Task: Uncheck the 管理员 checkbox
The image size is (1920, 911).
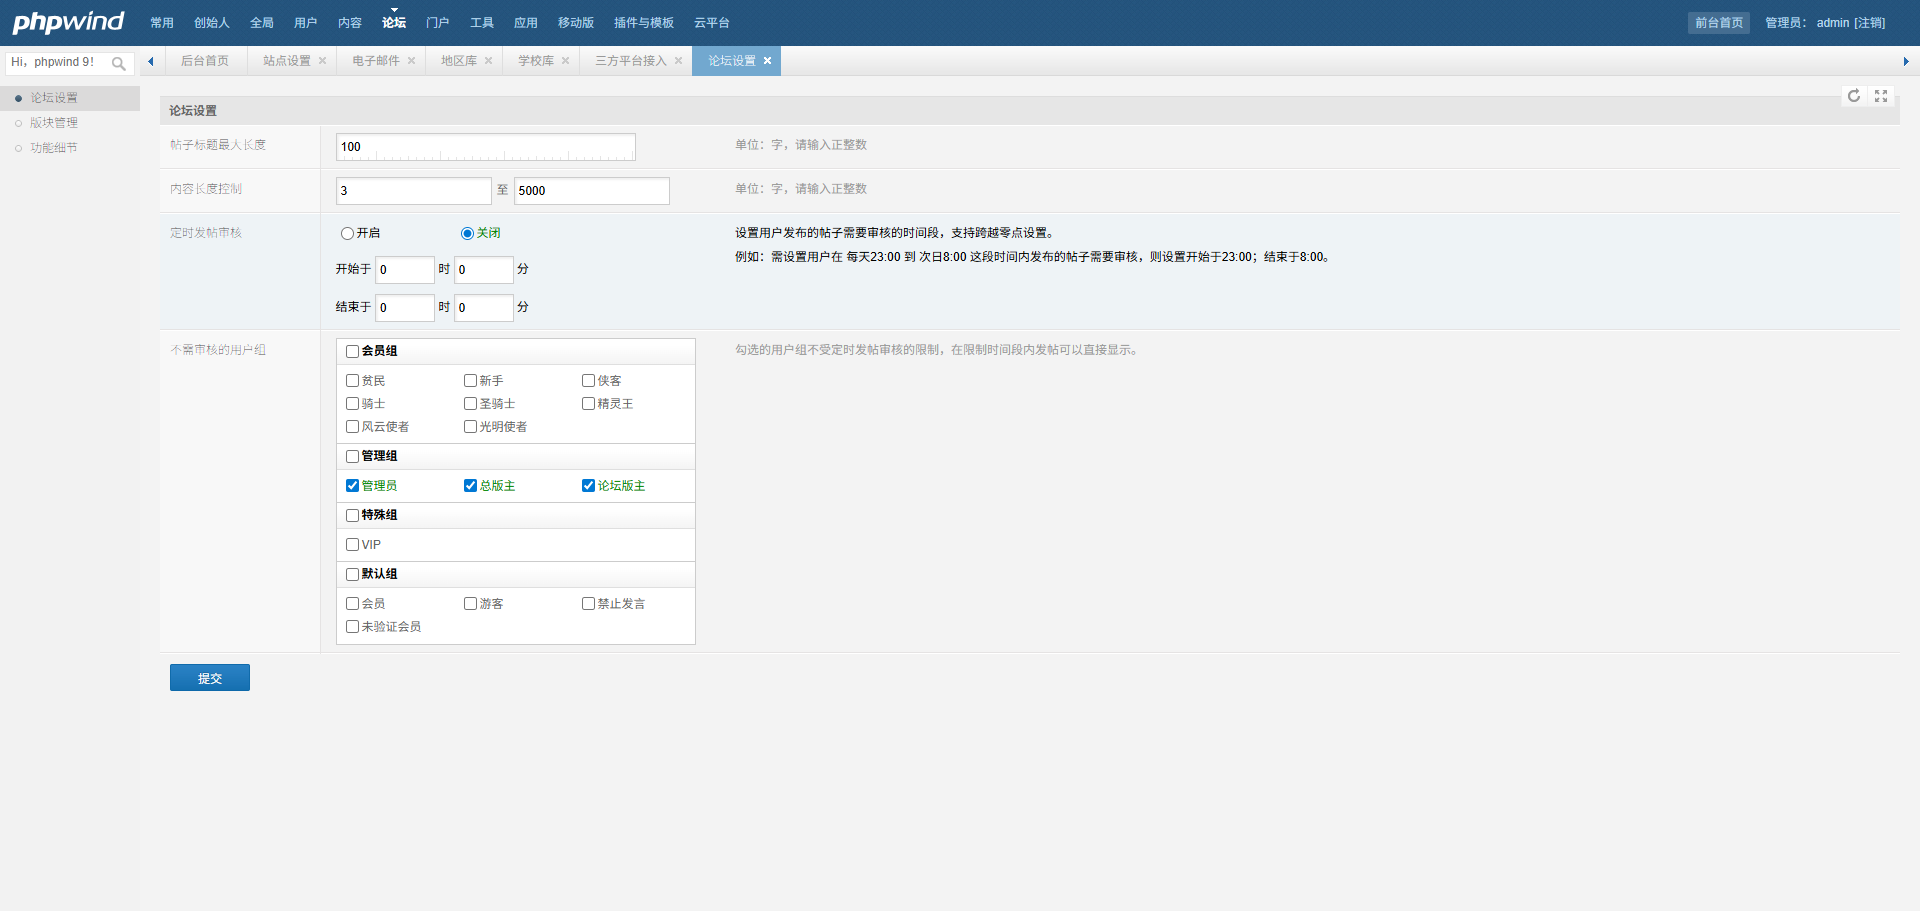Action: click(352, 486)
